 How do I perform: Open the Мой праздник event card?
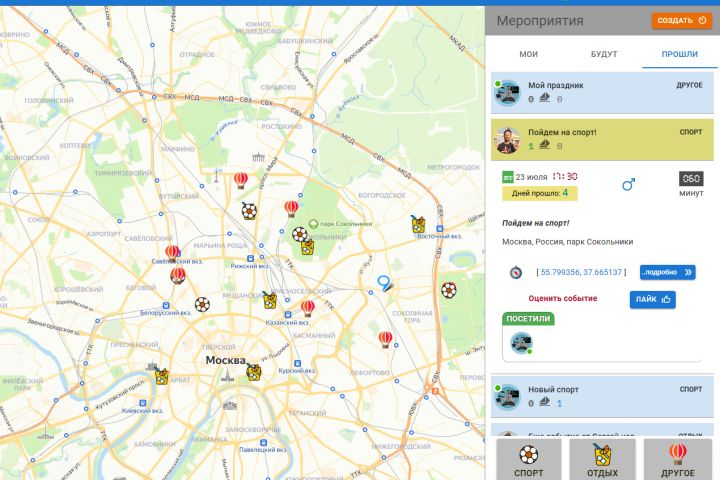pyautogui.click(x=602, y=92)
